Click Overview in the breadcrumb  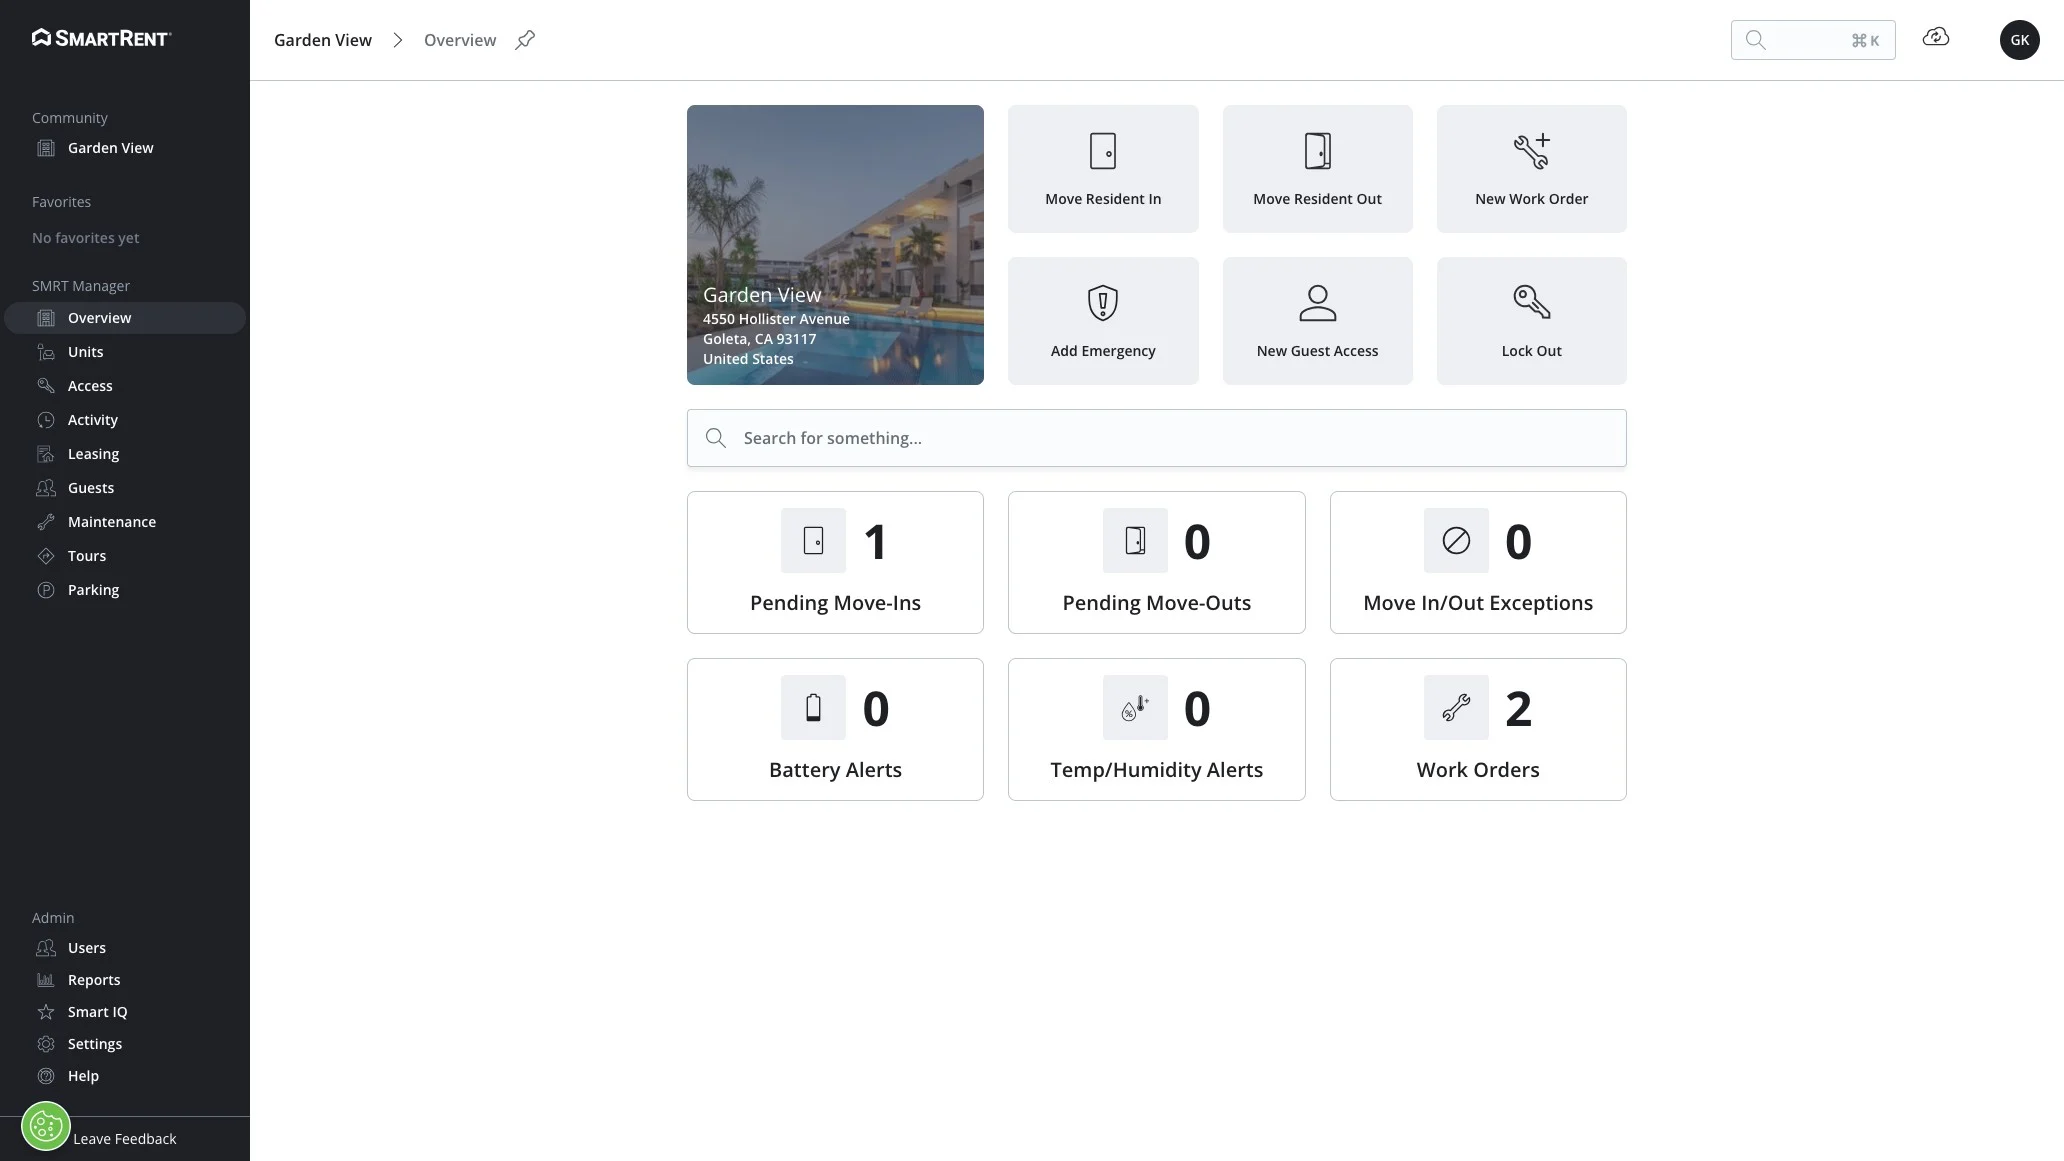pyautogui.click(x=460, y=40)
